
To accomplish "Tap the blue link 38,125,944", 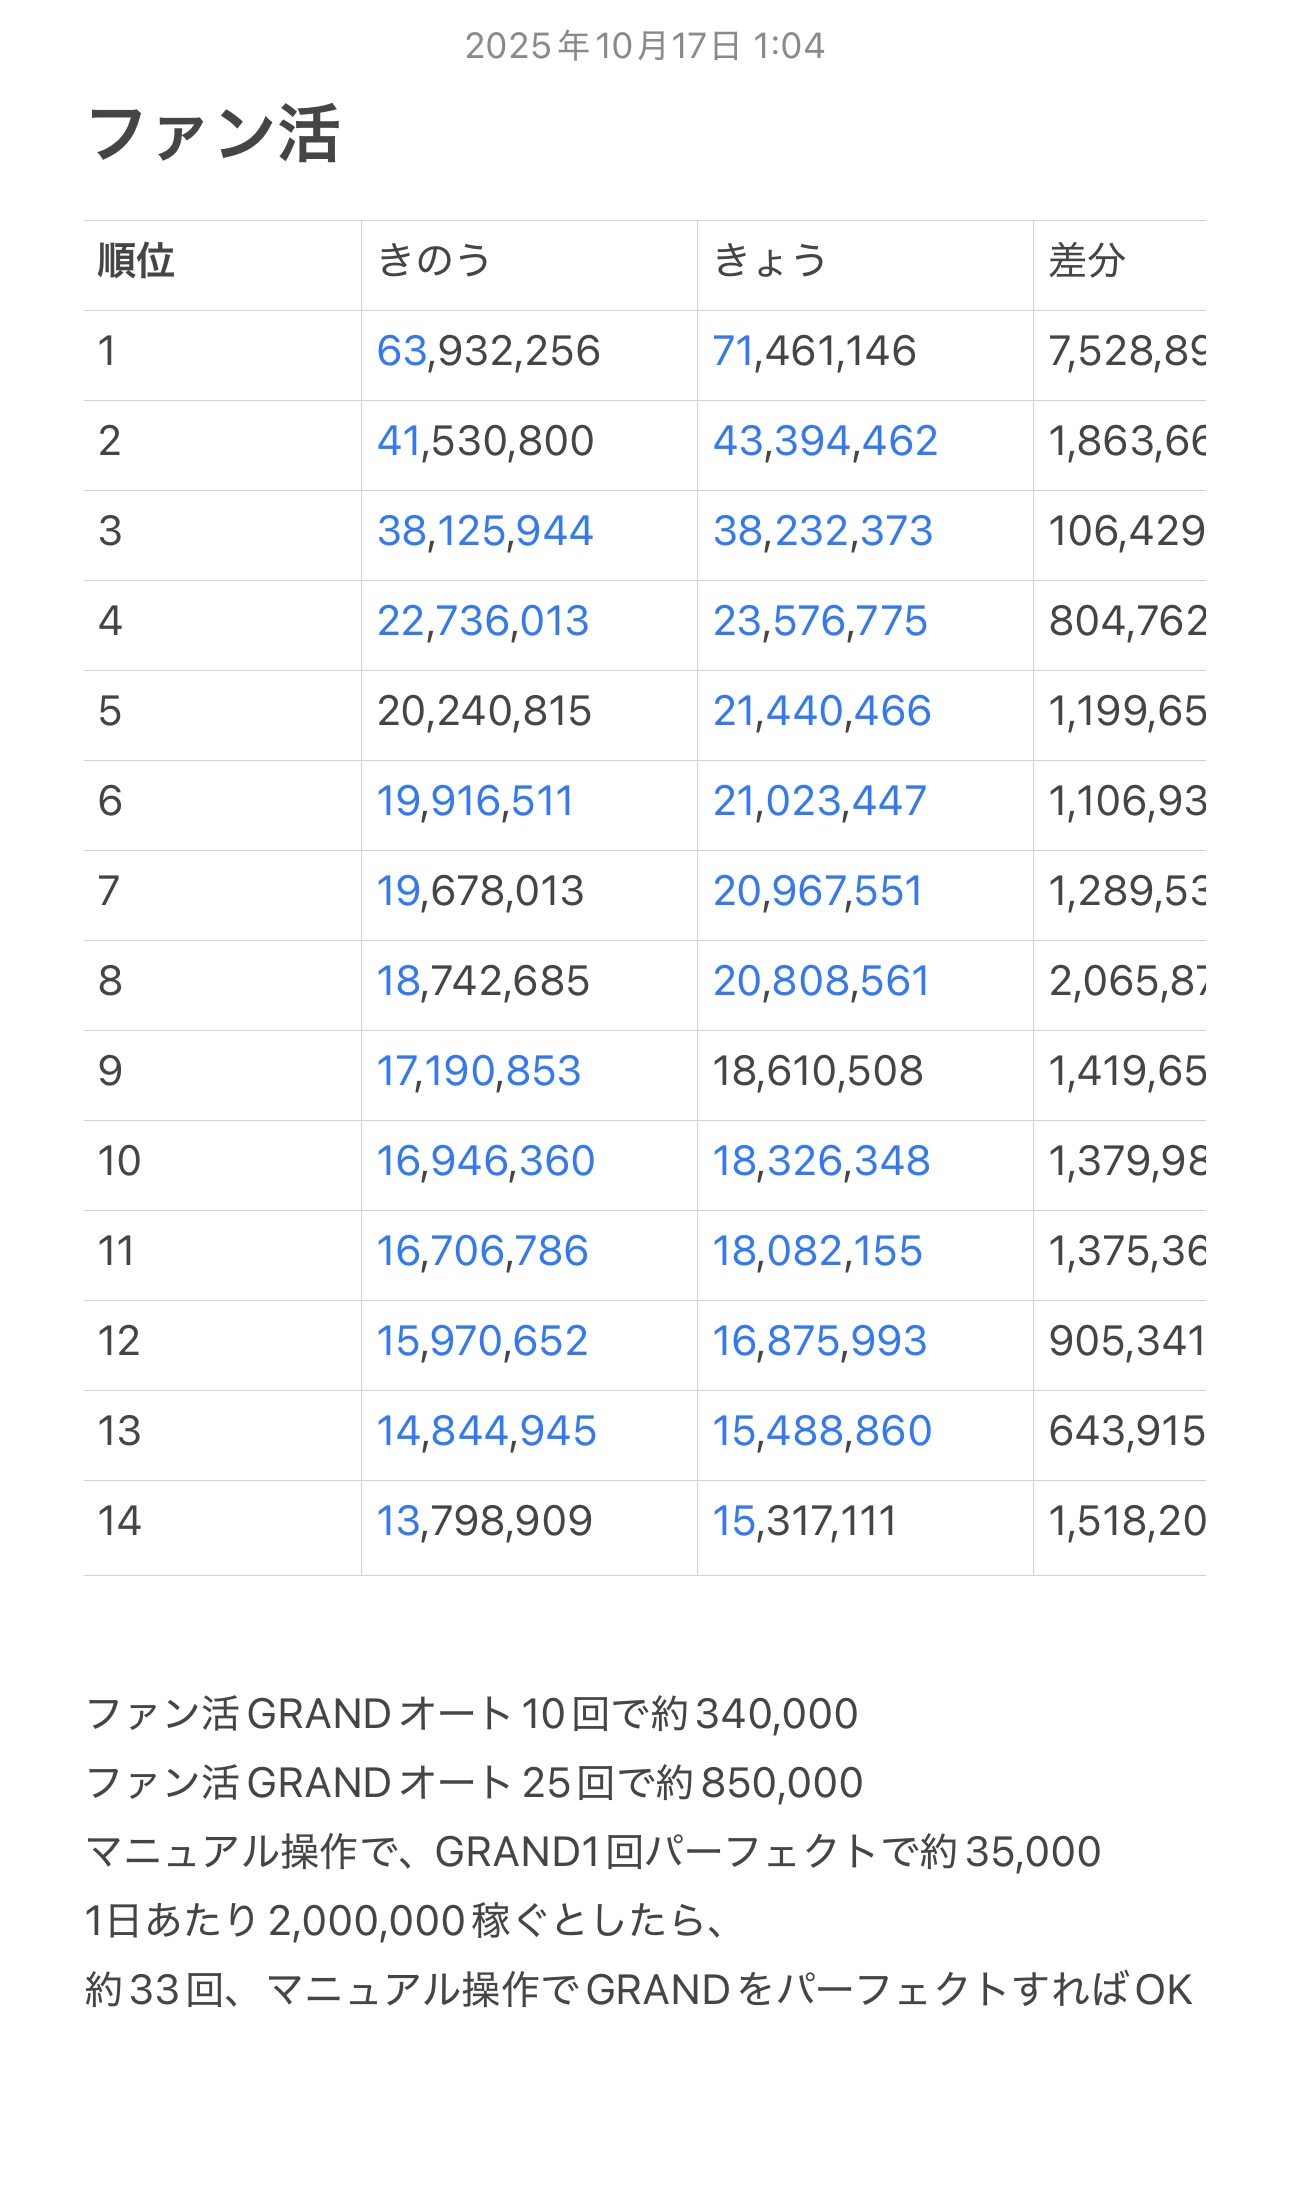I will point(485,531).
